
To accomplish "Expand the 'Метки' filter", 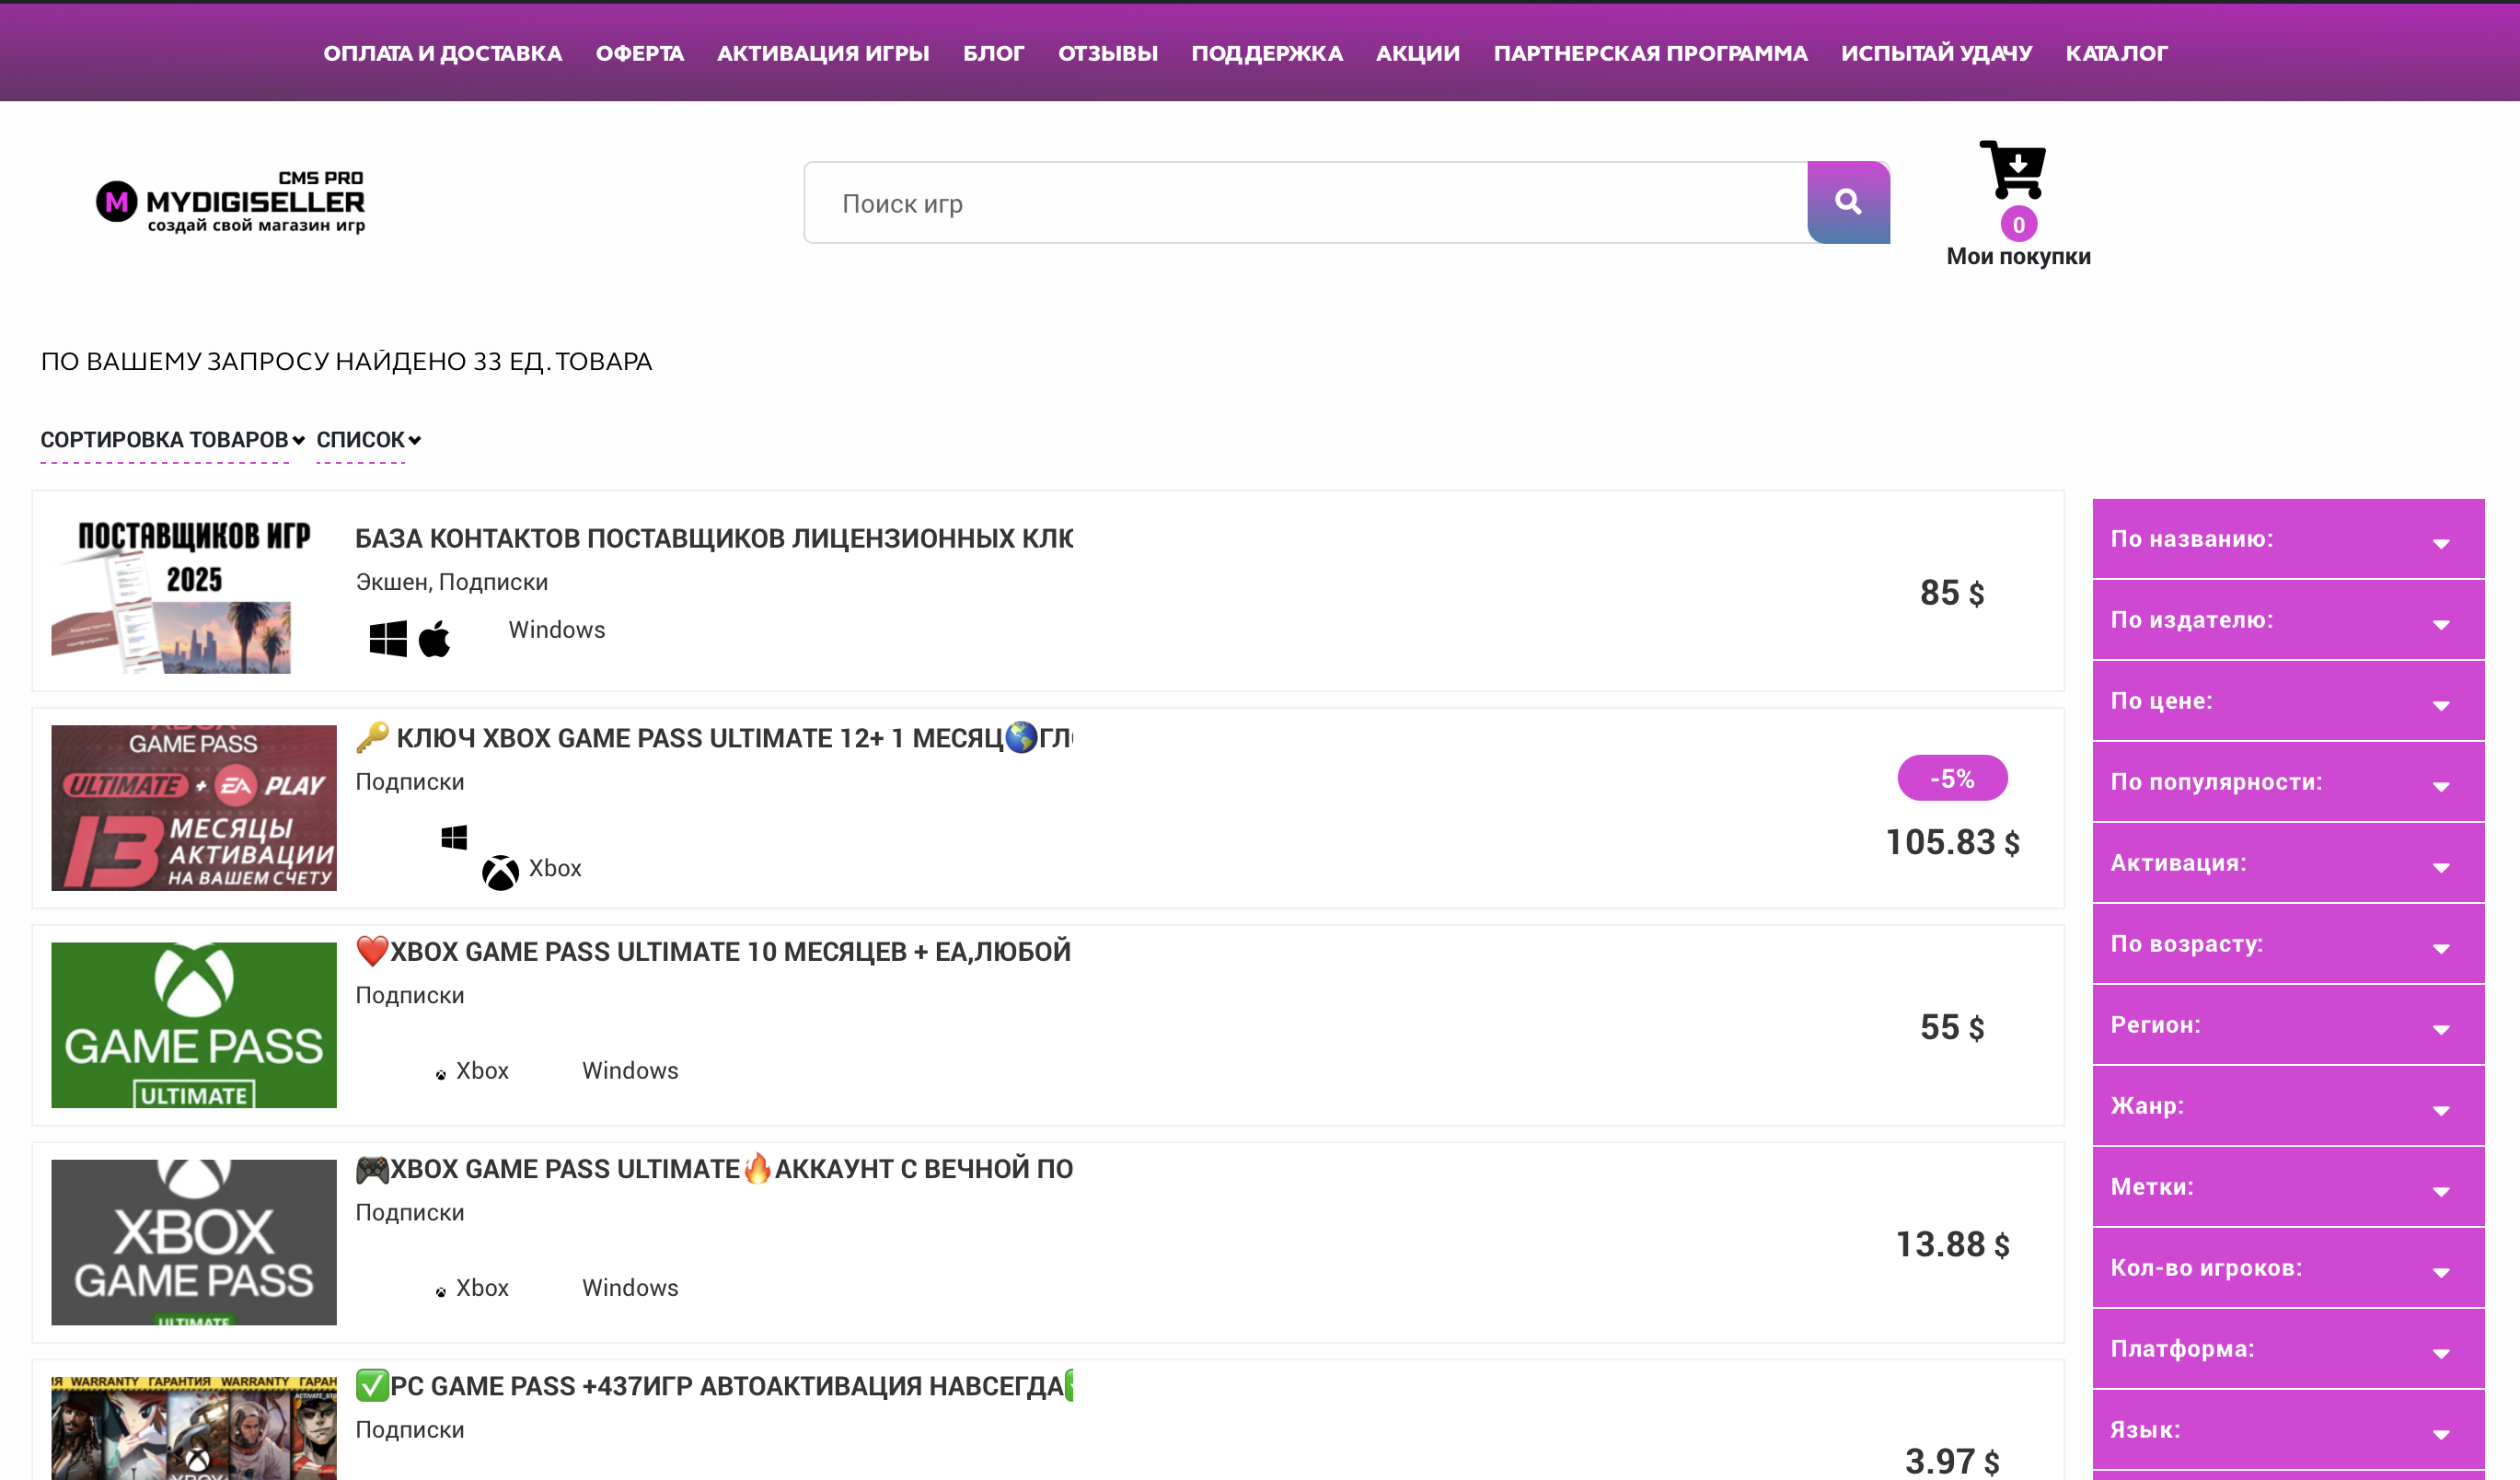I will click(2288, 1187).
